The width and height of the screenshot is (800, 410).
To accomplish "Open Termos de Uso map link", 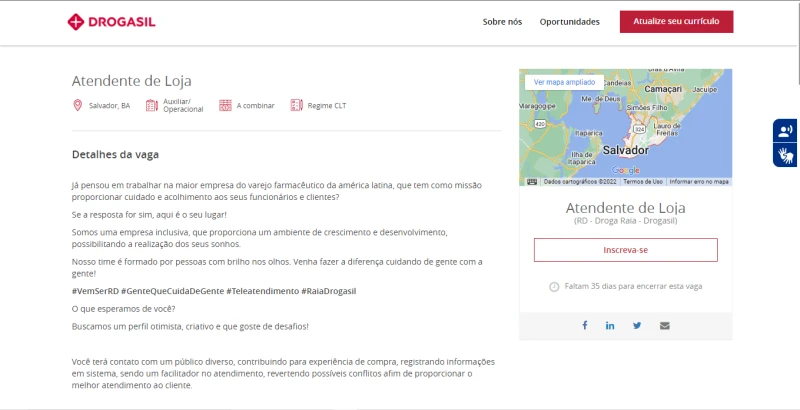I will tap(643, 182).
